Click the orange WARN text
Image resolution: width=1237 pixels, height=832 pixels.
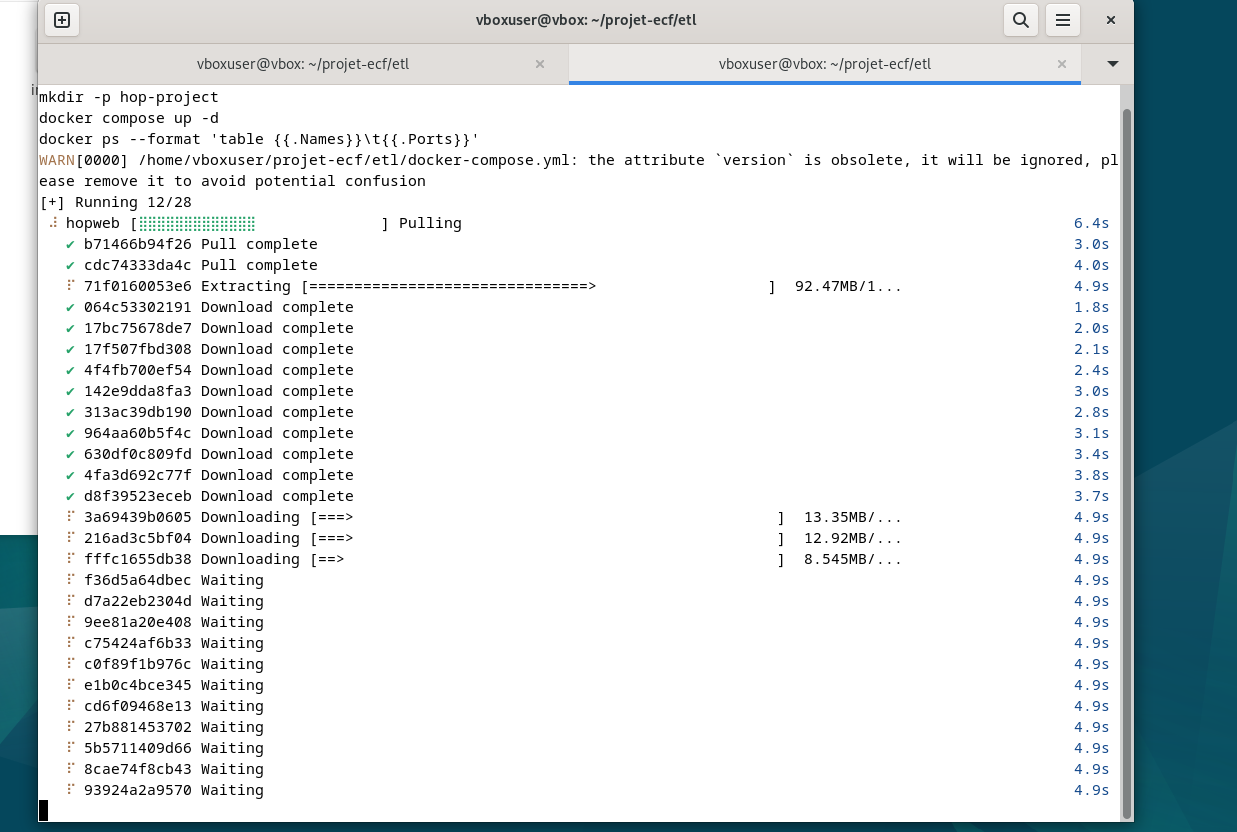56,160
